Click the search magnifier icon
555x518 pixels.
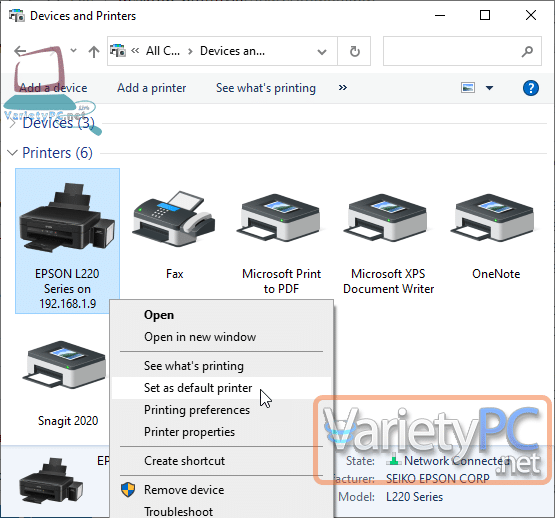[x=527, y=51]
